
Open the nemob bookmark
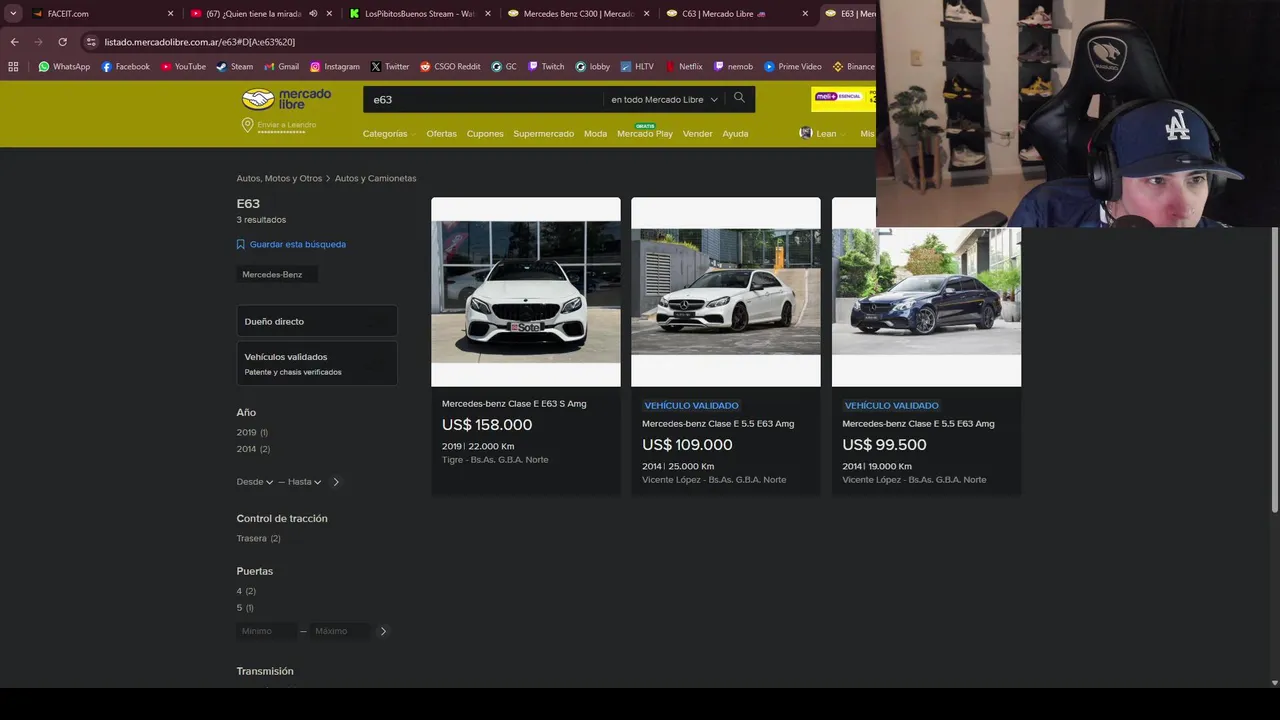[733, 67]
